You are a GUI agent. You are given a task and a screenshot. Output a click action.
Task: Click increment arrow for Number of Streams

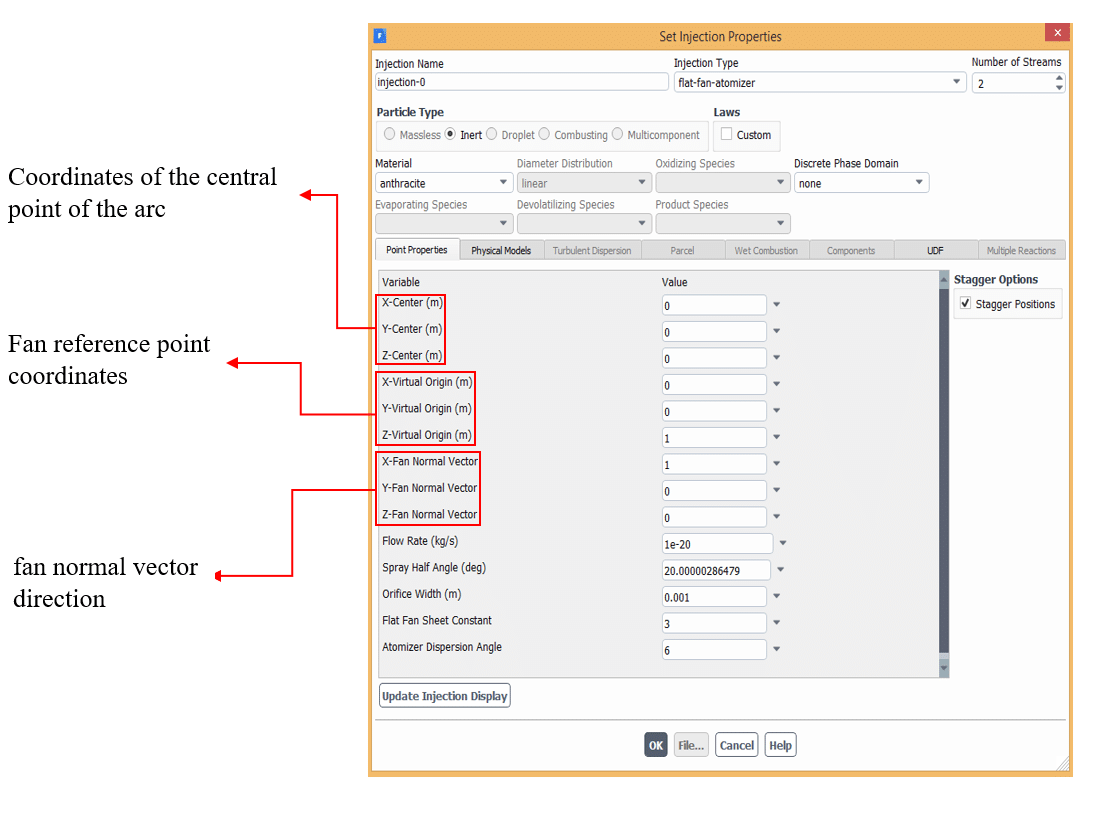(1059, 79)
